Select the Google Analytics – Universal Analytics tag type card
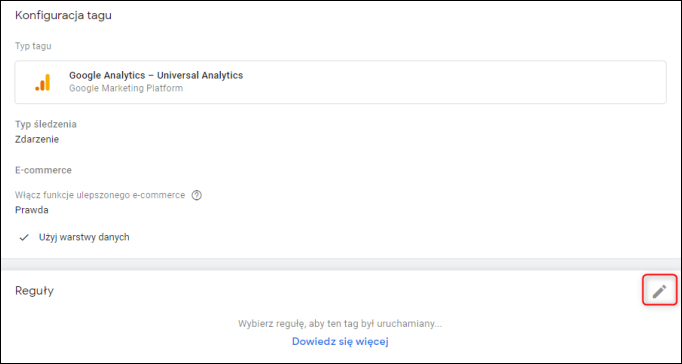 (341, 82)
